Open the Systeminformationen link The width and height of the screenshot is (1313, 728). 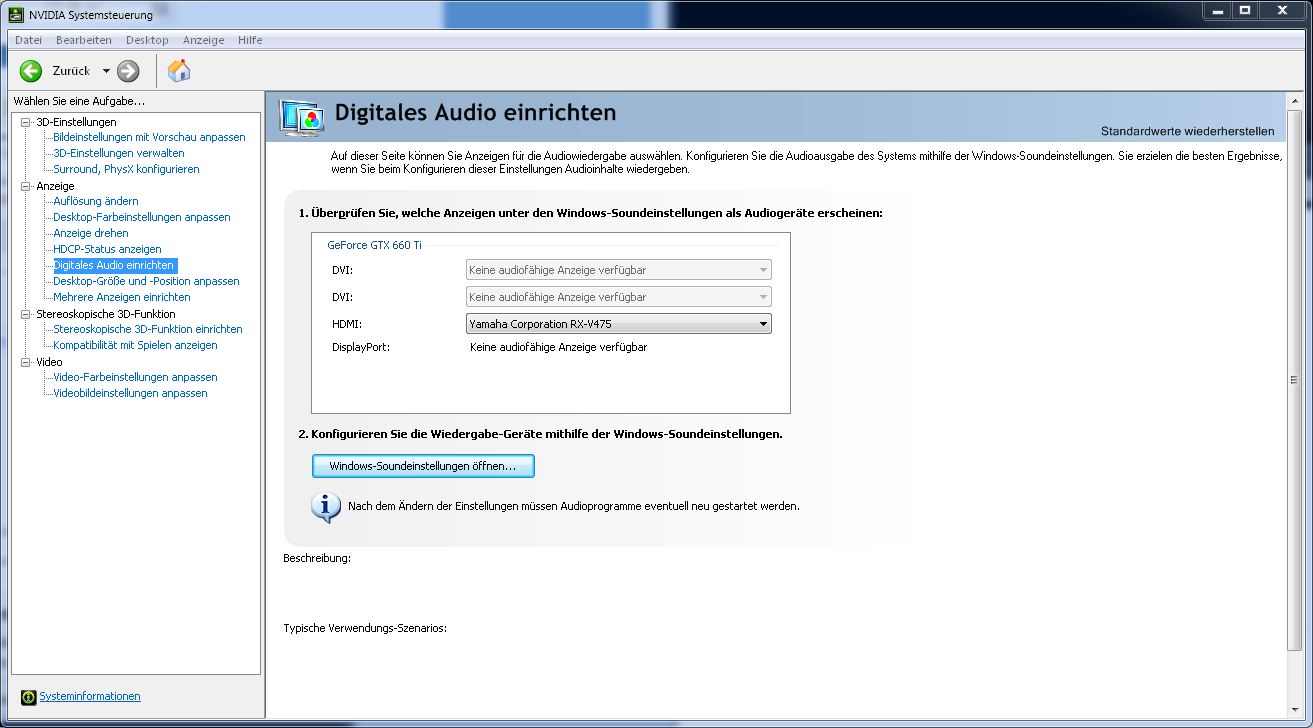coord(90,696)
